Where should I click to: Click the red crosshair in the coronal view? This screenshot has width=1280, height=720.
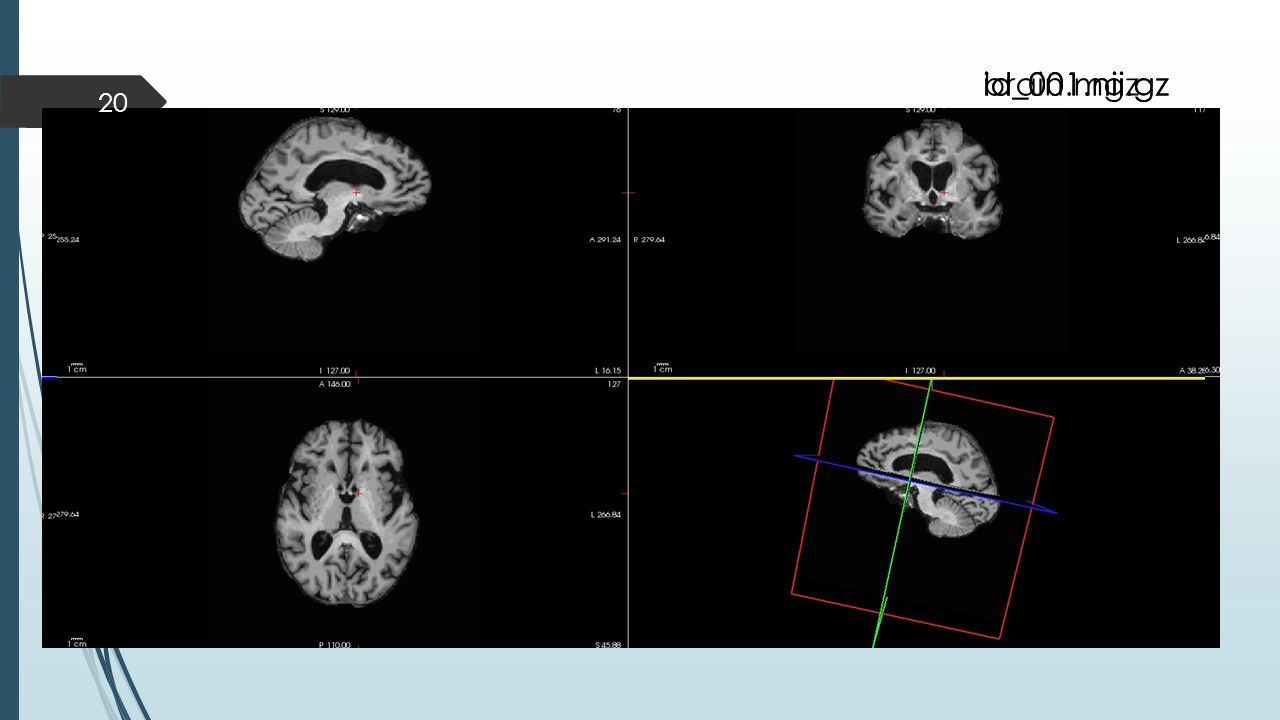943,192
